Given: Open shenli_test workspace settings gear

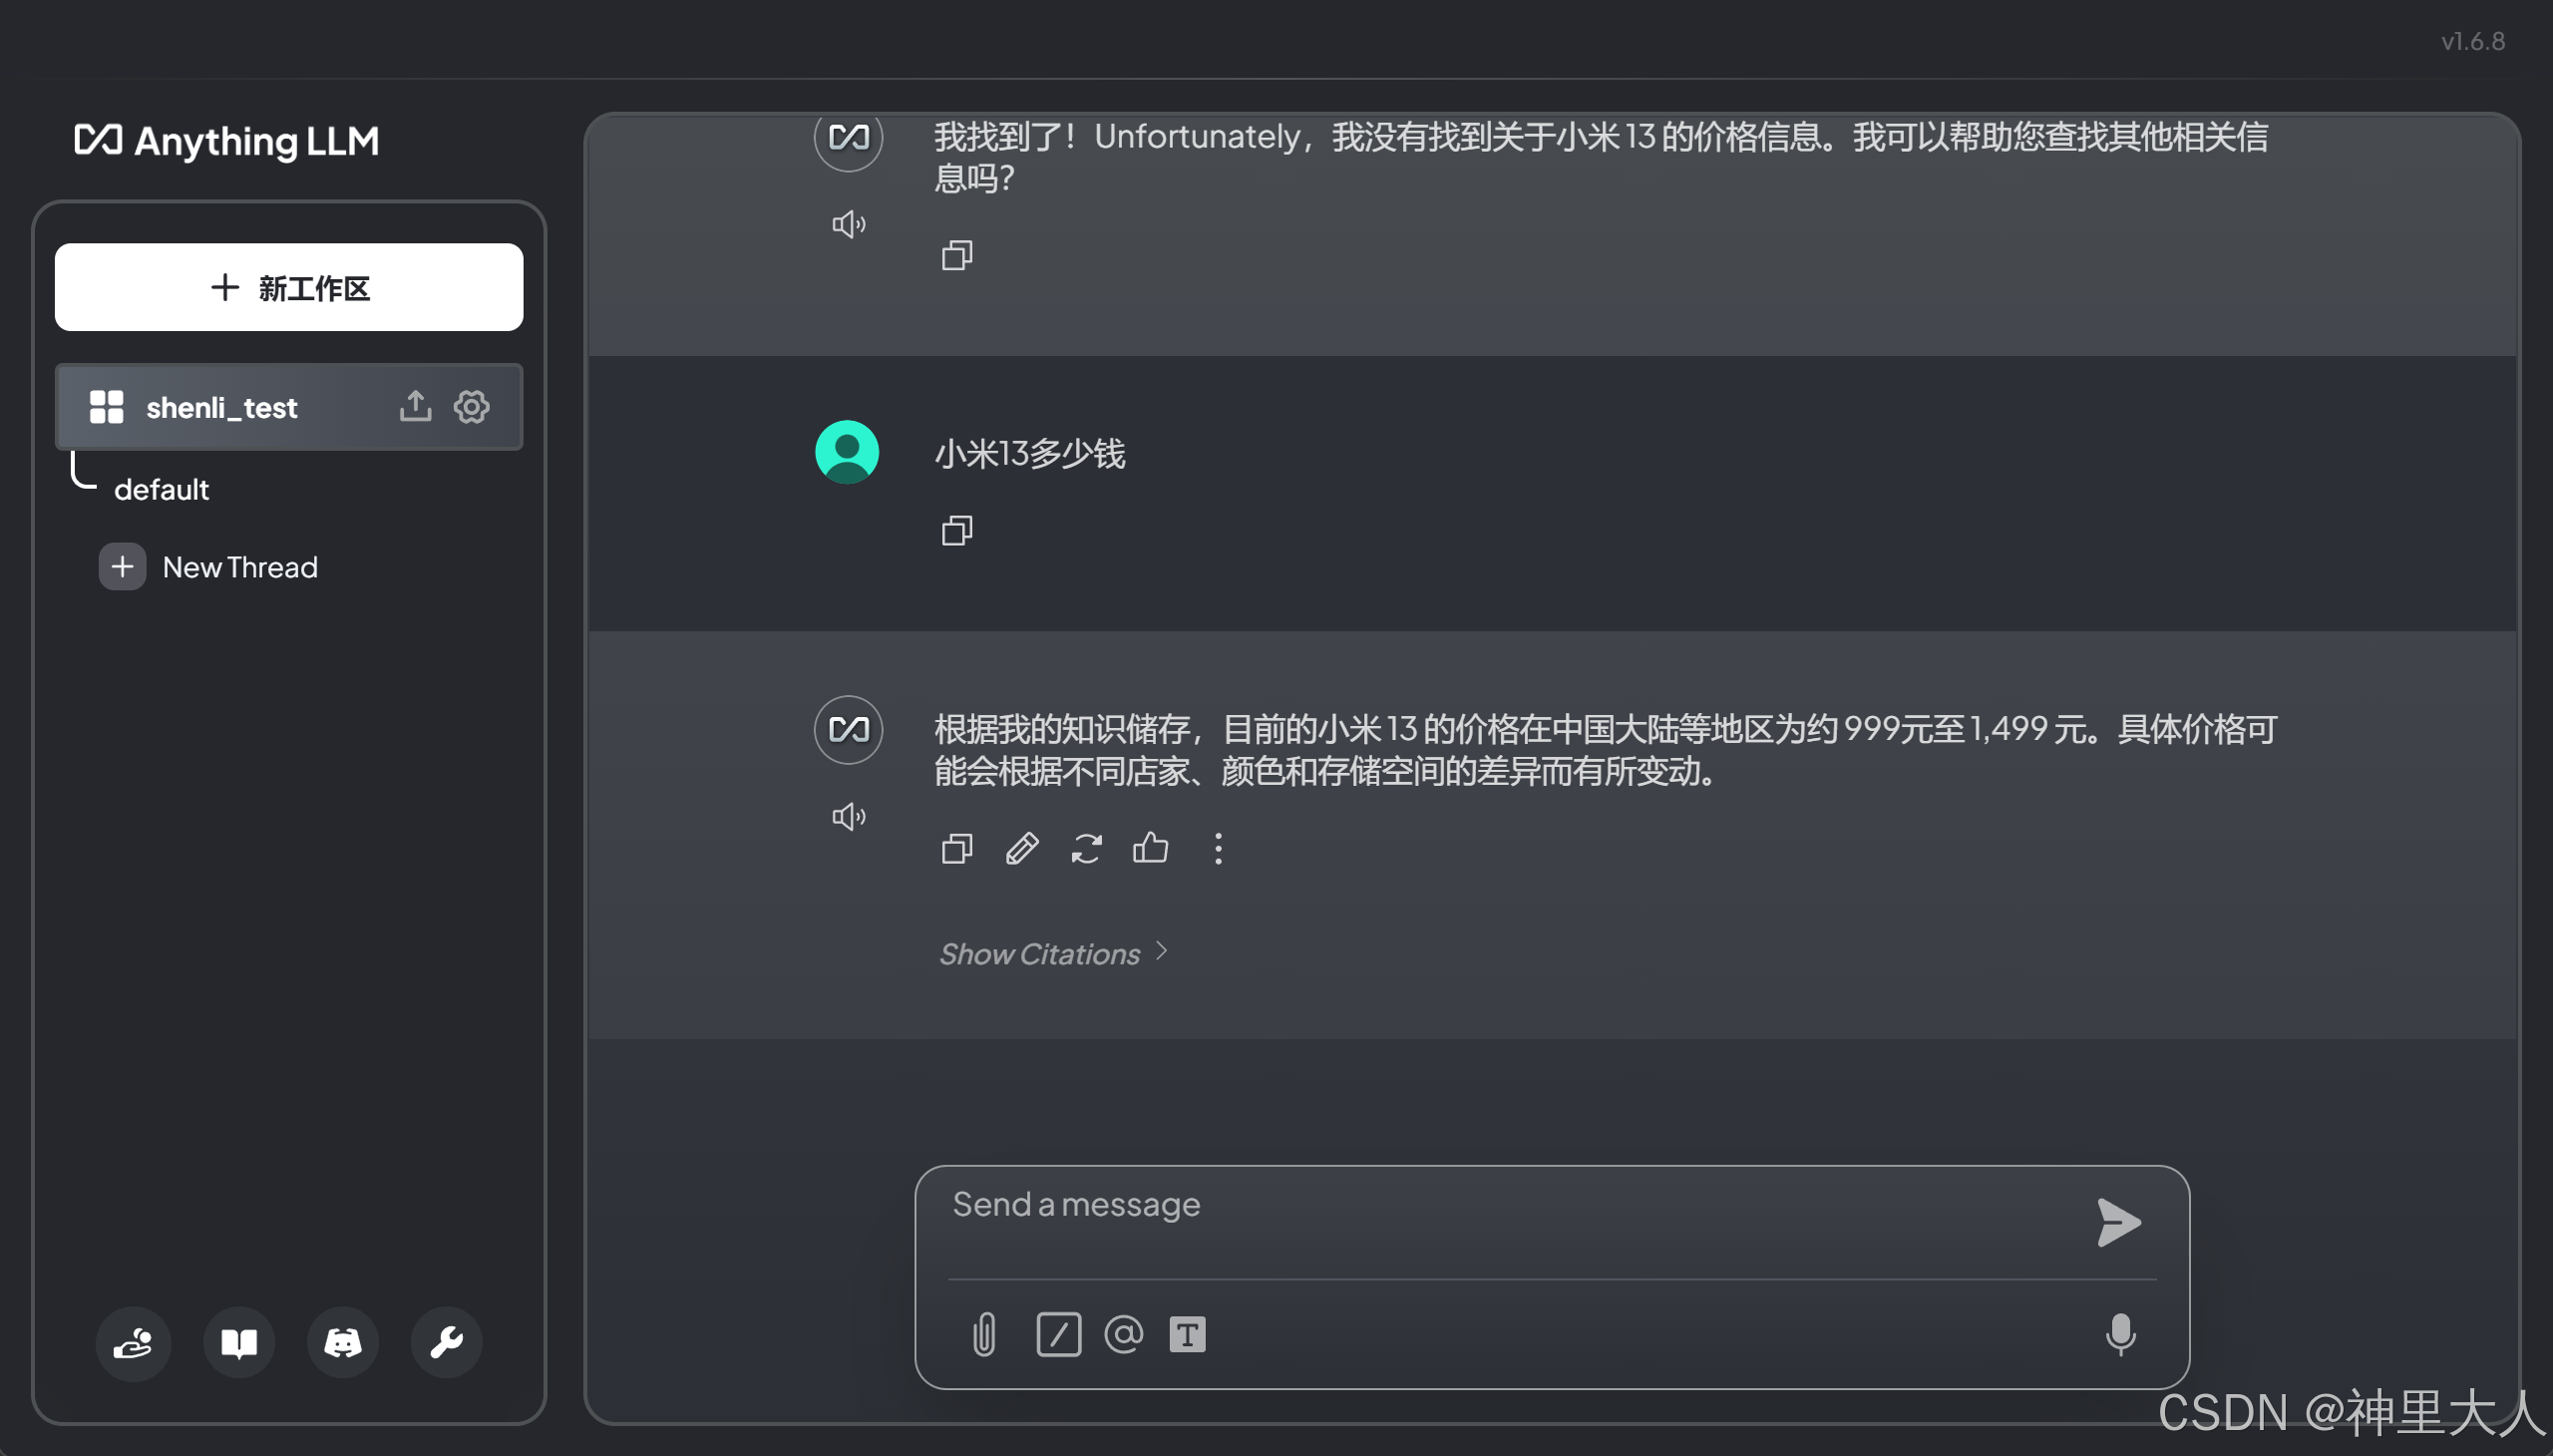Looking at the screenshot, I should (x=471, y=407).
